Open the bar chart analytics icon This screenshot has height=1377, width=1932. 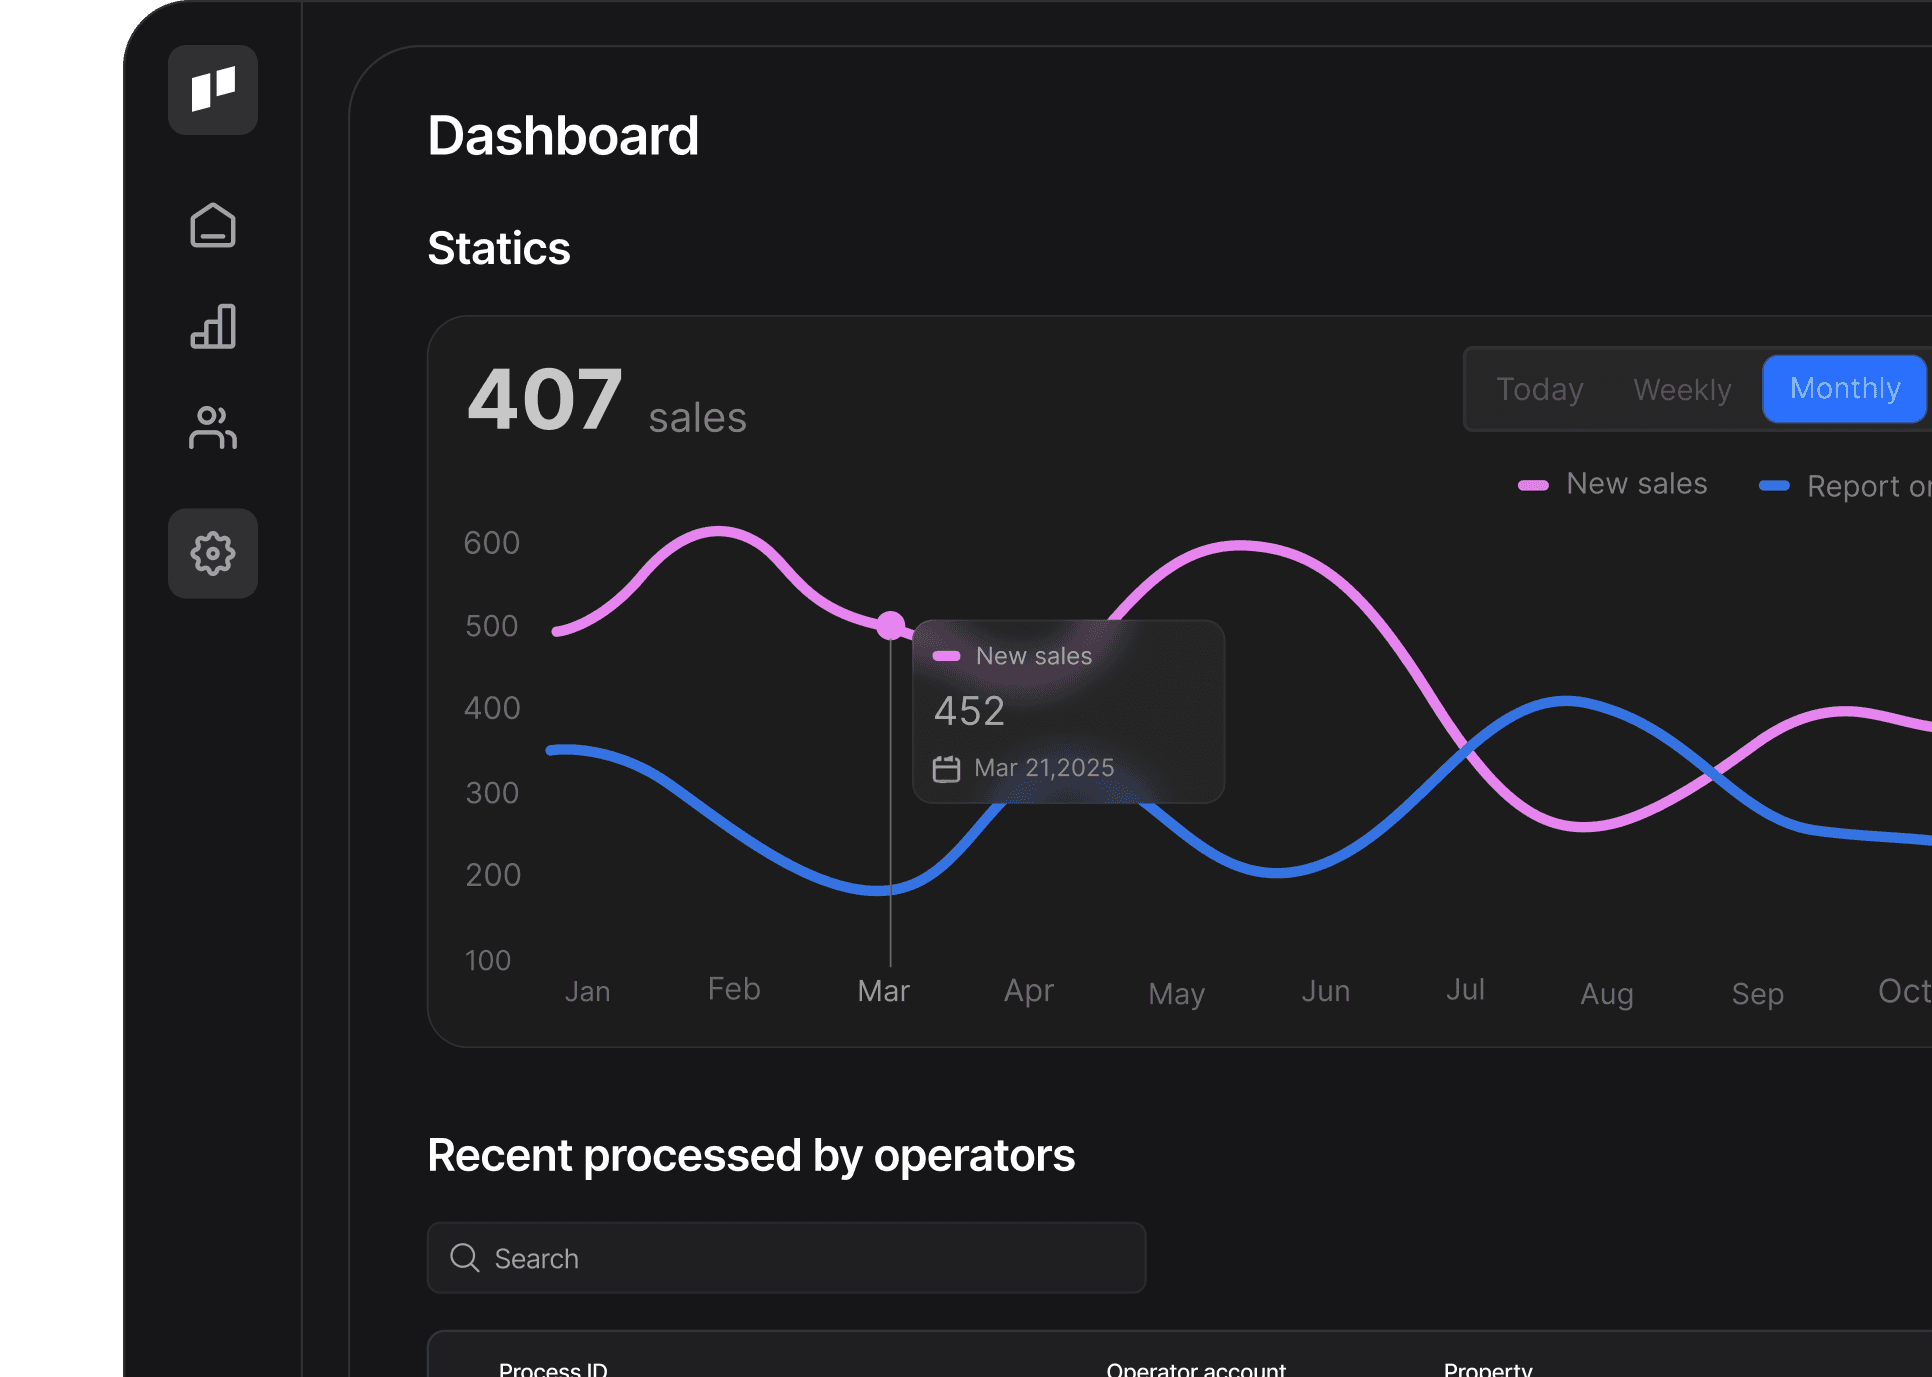212,327
